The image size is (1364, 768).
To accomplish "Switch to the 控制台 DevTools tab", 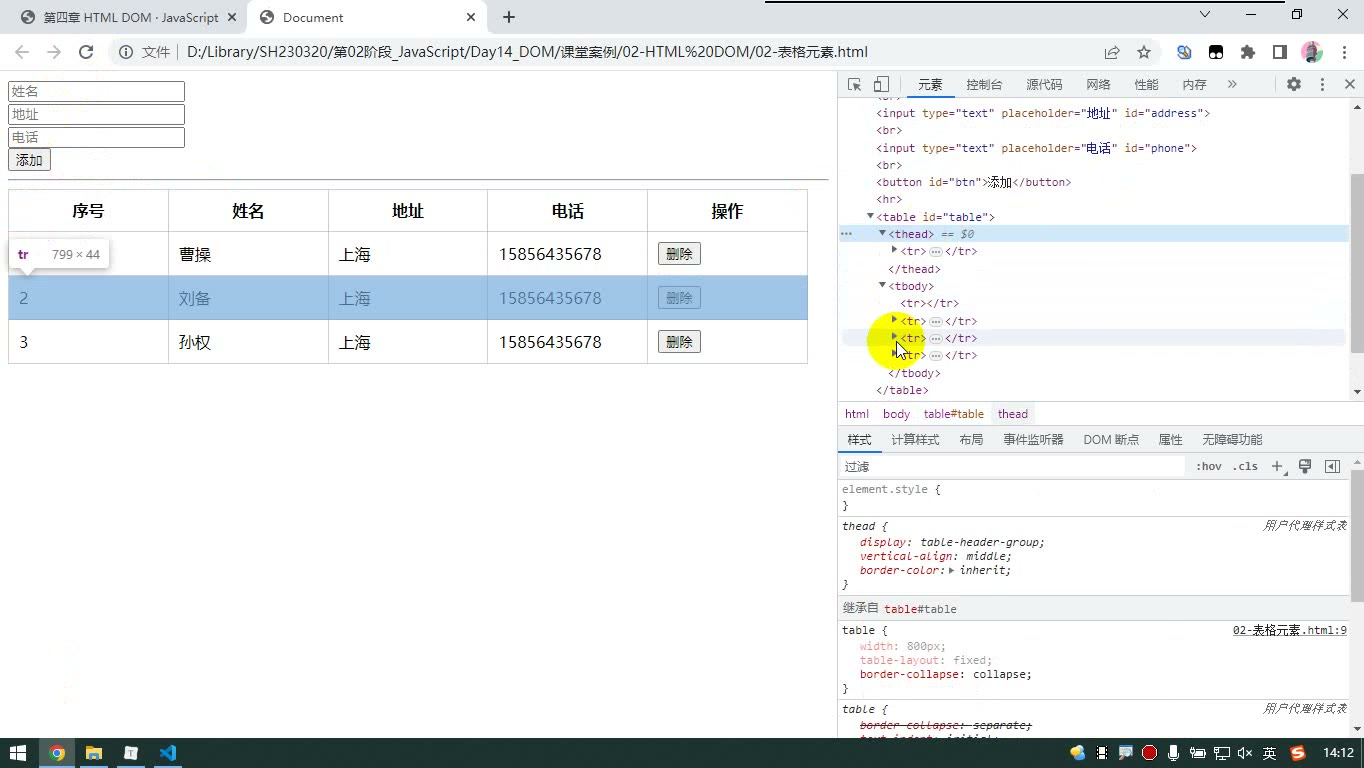I will [x=984, y=85].
